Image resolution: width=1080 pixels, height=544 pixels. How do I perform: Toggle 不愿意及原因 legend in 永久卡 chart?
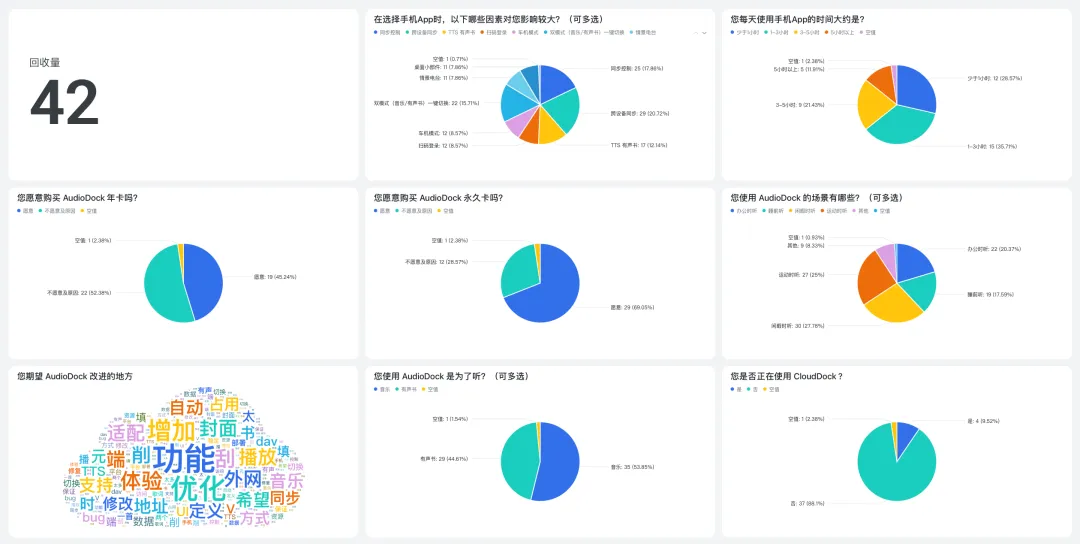point(415,210)
